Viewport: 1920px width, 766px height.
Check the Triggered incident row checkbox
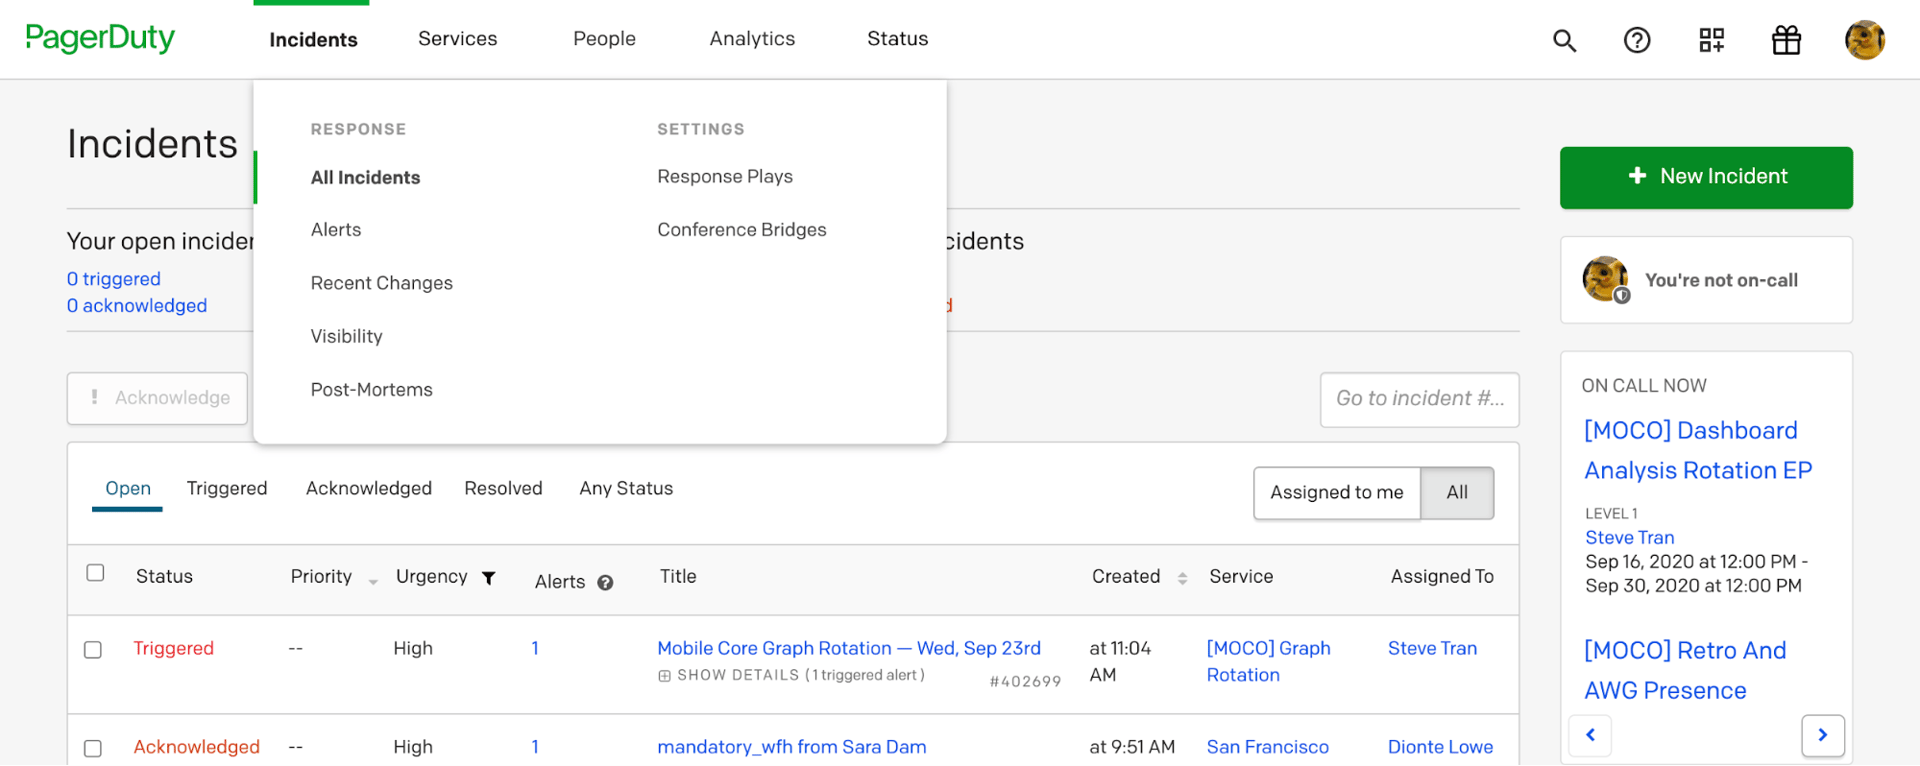click(x=93, y=650)
